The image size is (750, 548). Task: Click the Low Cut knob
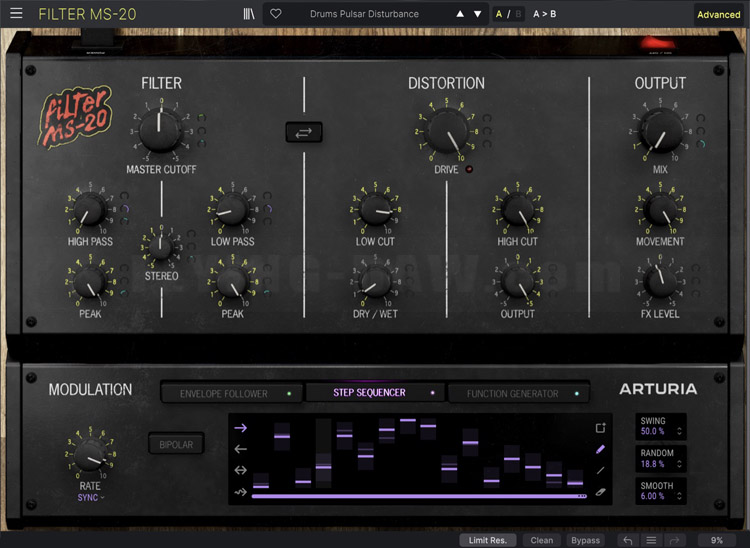pyautogui.click(x=375, y=209)
